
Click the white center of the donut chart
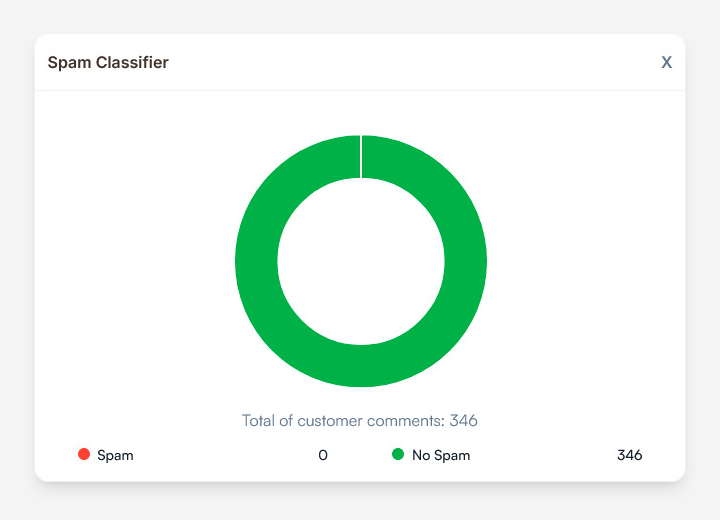pyautogui.click(x=361, y=261)
